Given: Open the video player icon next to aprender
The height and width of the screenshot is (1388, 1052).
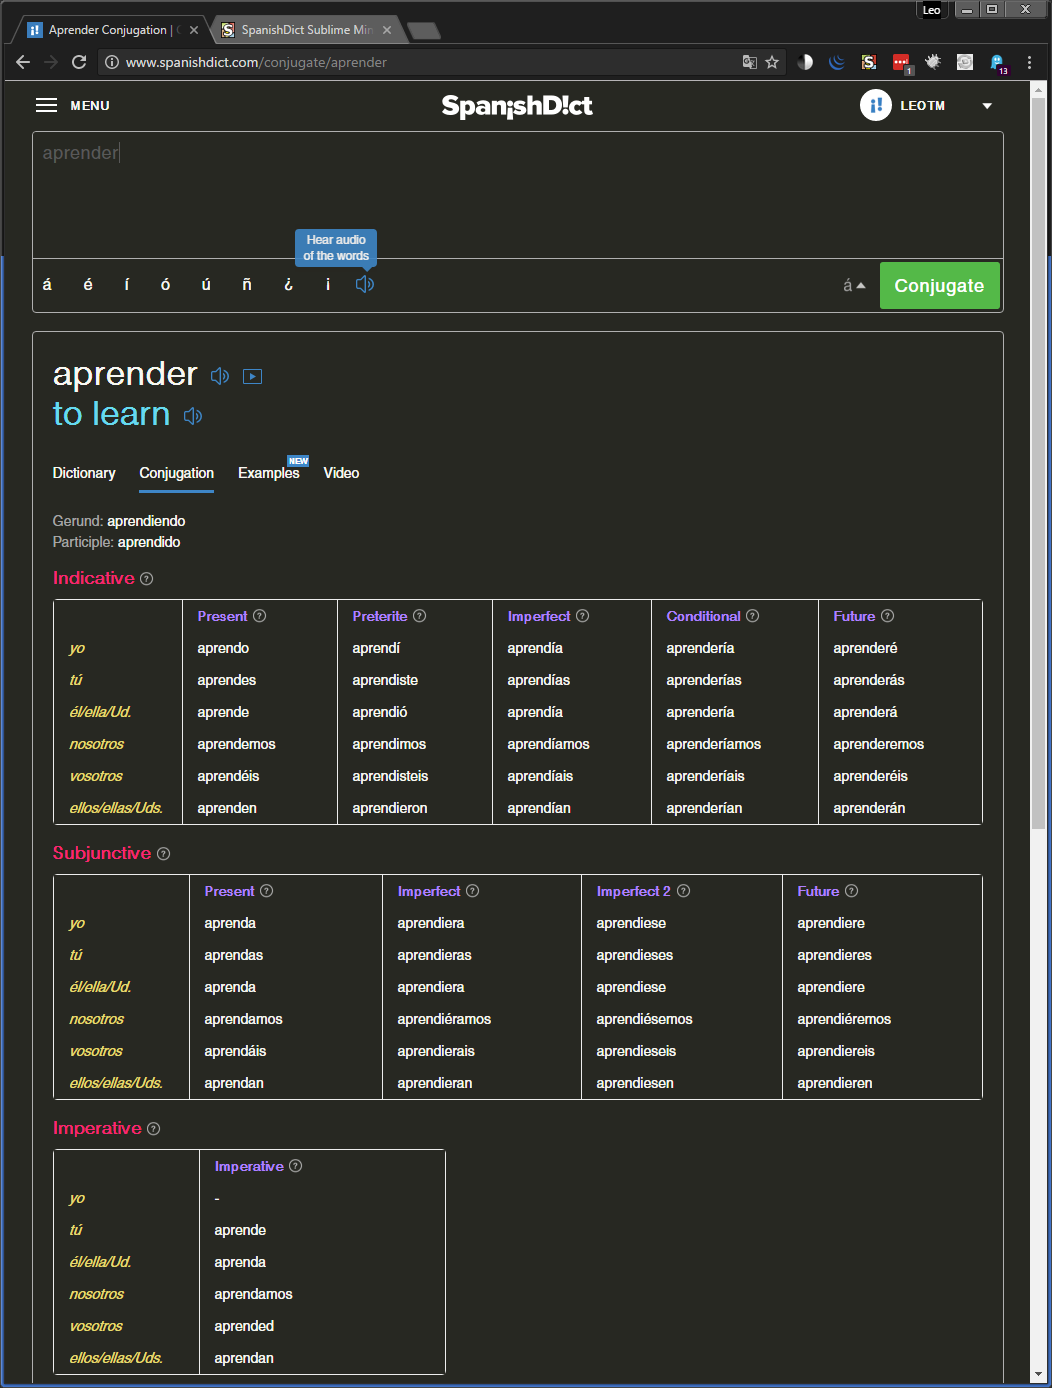Looking at the screenshot, I should coord(252,376).
